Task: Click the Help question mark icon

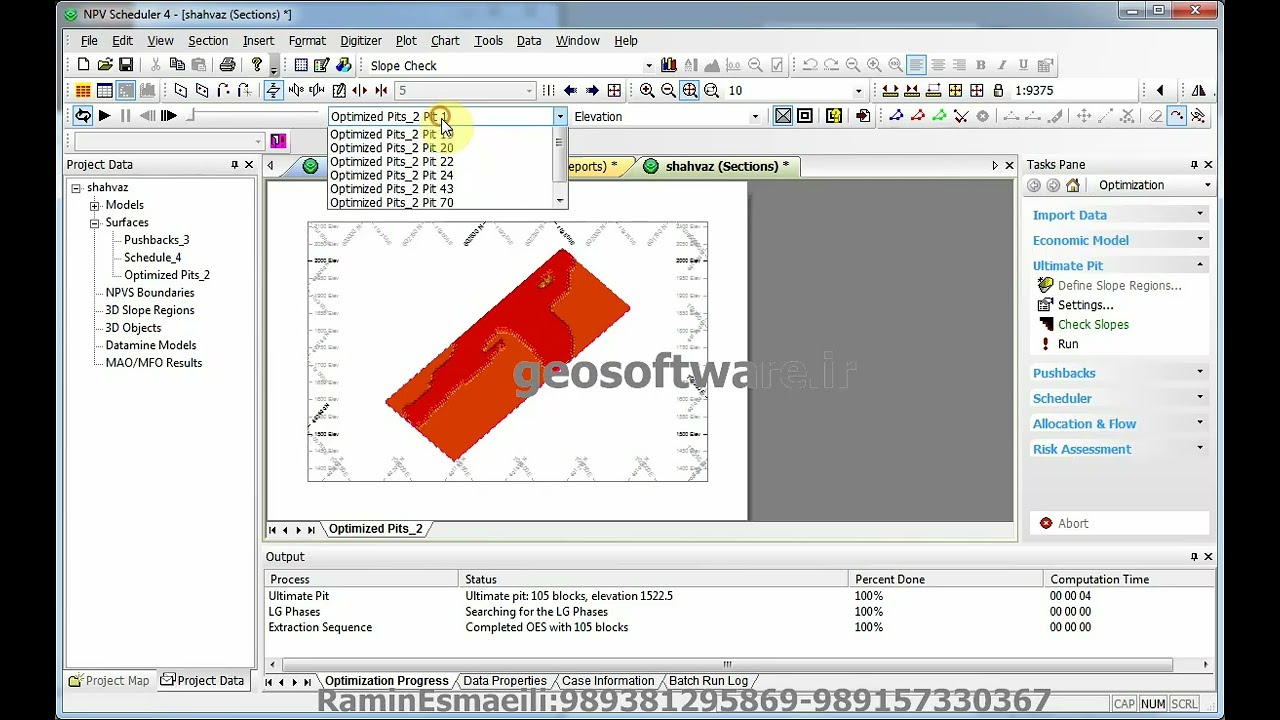Action: point(257,65)
